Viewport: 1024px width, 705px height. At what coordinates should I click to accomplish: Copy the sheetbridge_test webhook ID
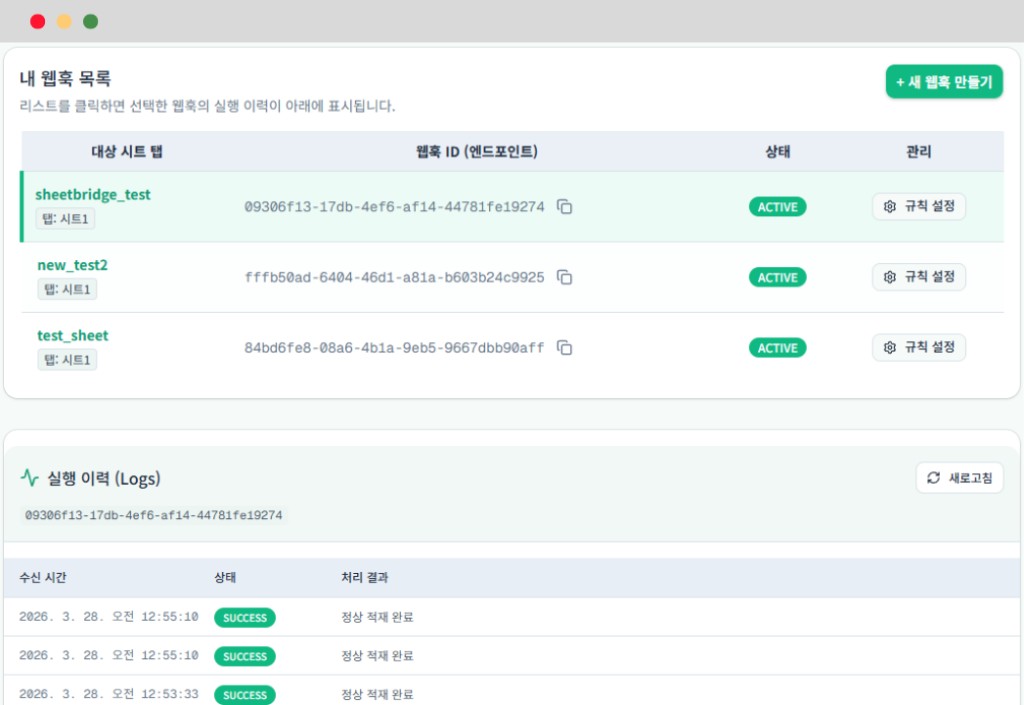tap(564, 206)
